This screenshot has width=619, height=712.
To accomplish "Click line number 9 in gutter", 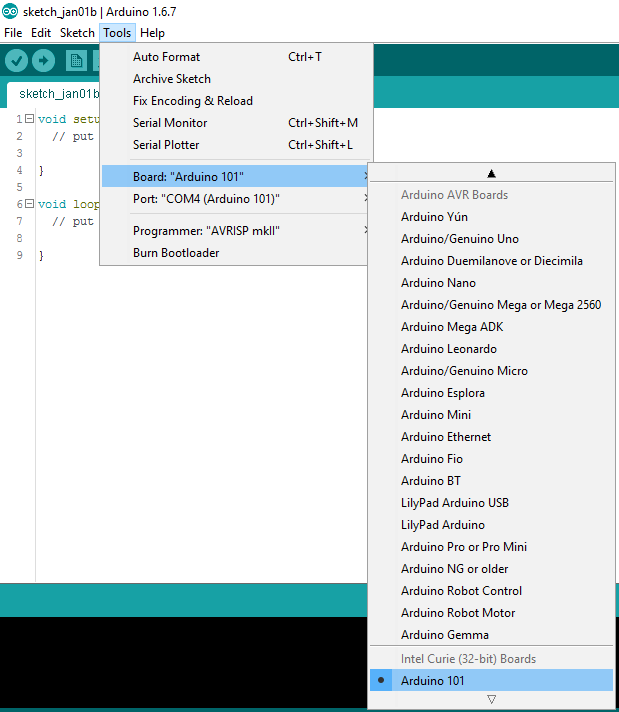I will click(x=19, y=255).
